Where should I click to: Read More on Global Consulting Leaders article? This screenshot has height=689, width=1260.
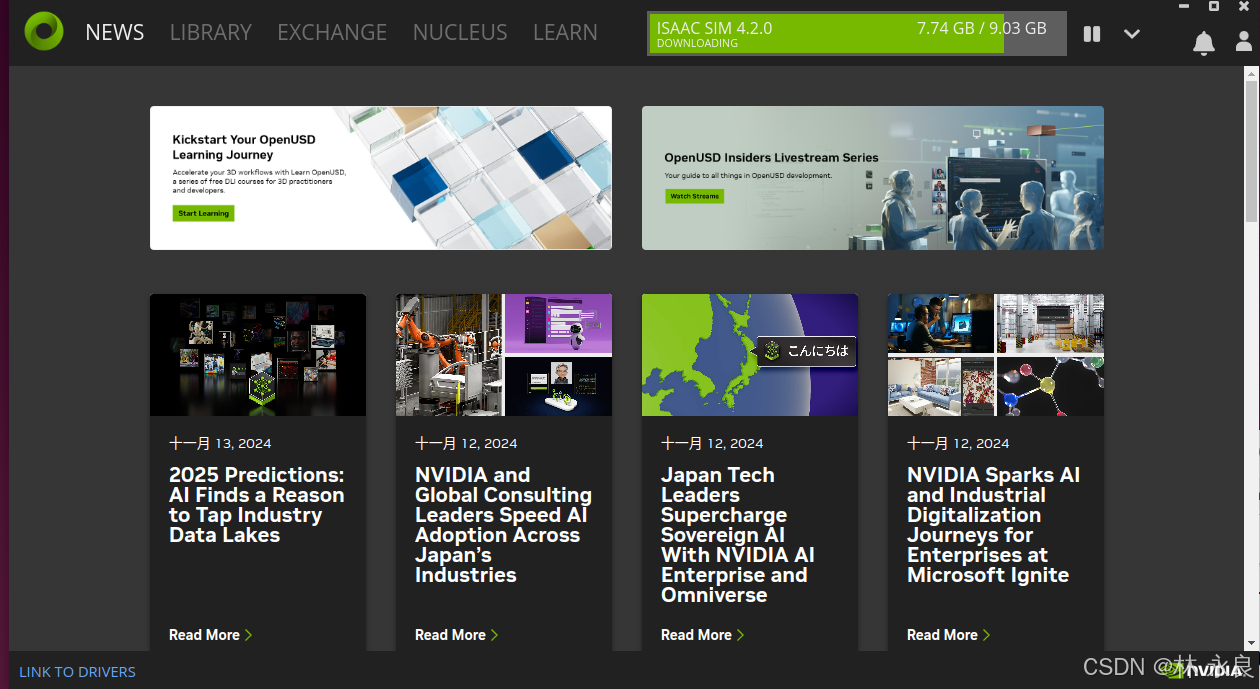(456, 635)
